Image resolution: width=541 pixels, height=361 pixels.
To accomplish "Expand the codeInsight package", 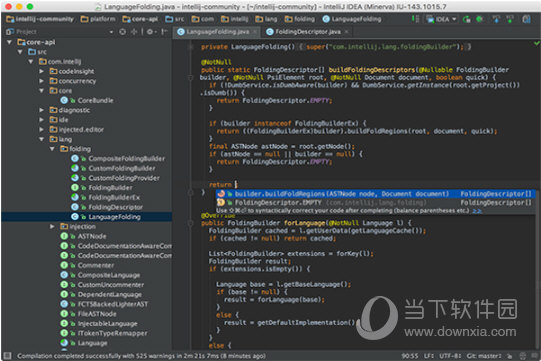I will [42, 71].
